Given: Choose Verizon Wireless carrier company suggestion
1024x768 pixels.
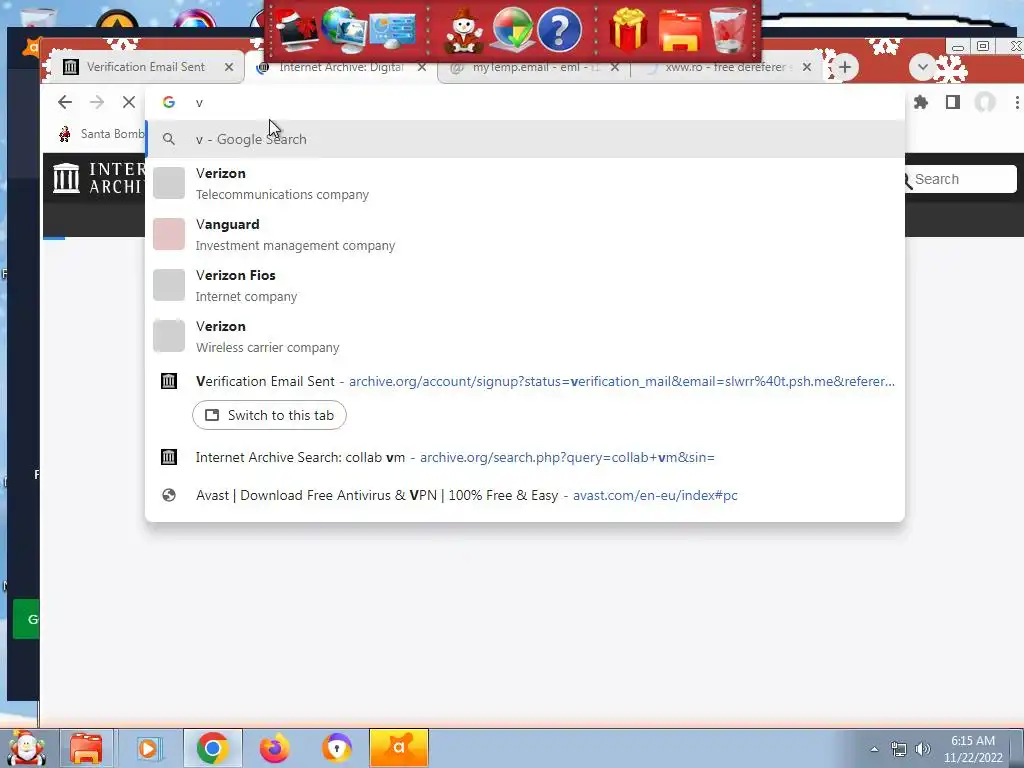Looking at the screenshot, I should pos(524,336).
